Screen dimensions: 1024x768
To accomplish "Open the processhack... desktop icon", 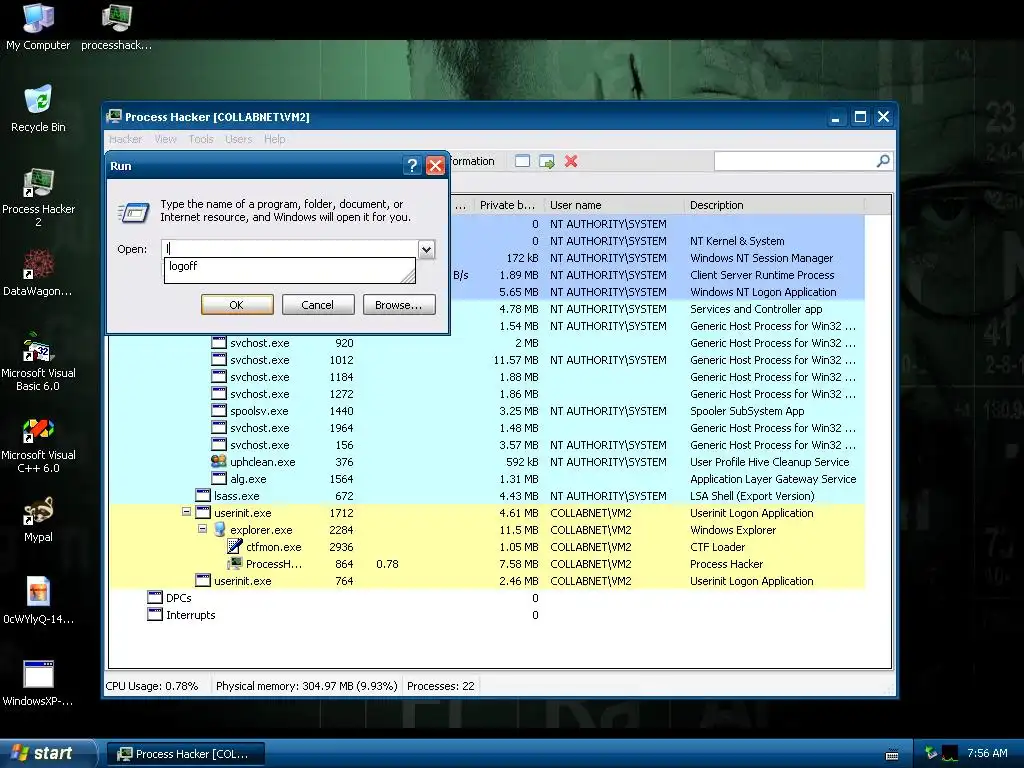I will pos(116,27).
